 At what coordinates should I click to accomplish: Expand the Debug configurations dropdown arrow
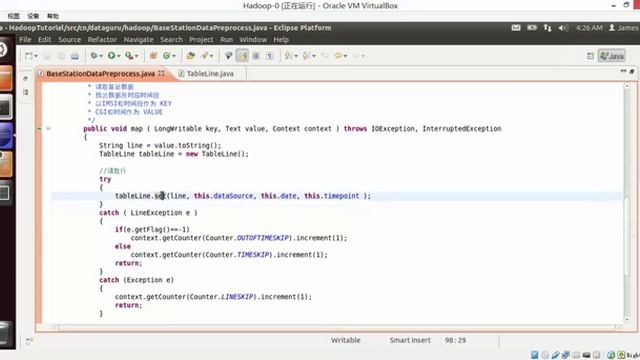(101, 56)
